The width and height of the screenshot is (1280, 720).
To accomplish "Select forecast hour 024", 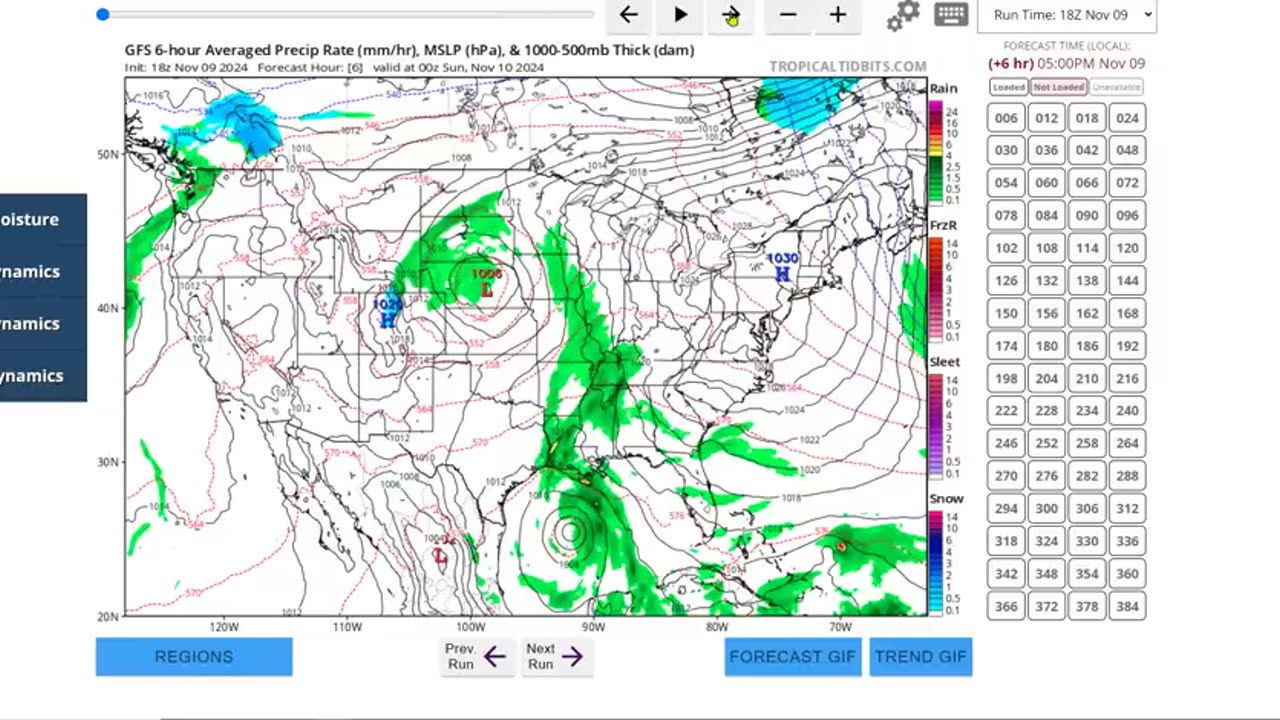I will pos(1127,118).
